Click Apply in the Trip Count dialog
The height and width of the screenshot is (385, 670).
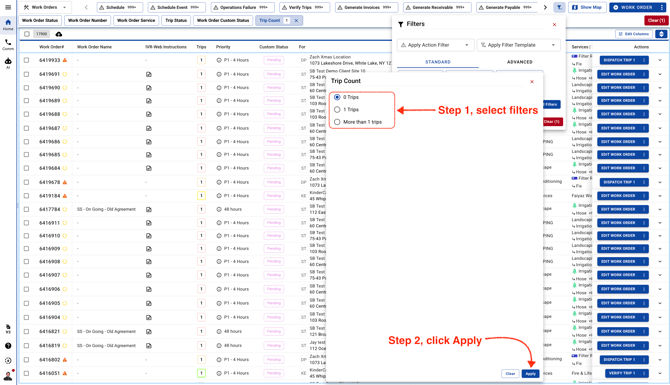point(530,373)
